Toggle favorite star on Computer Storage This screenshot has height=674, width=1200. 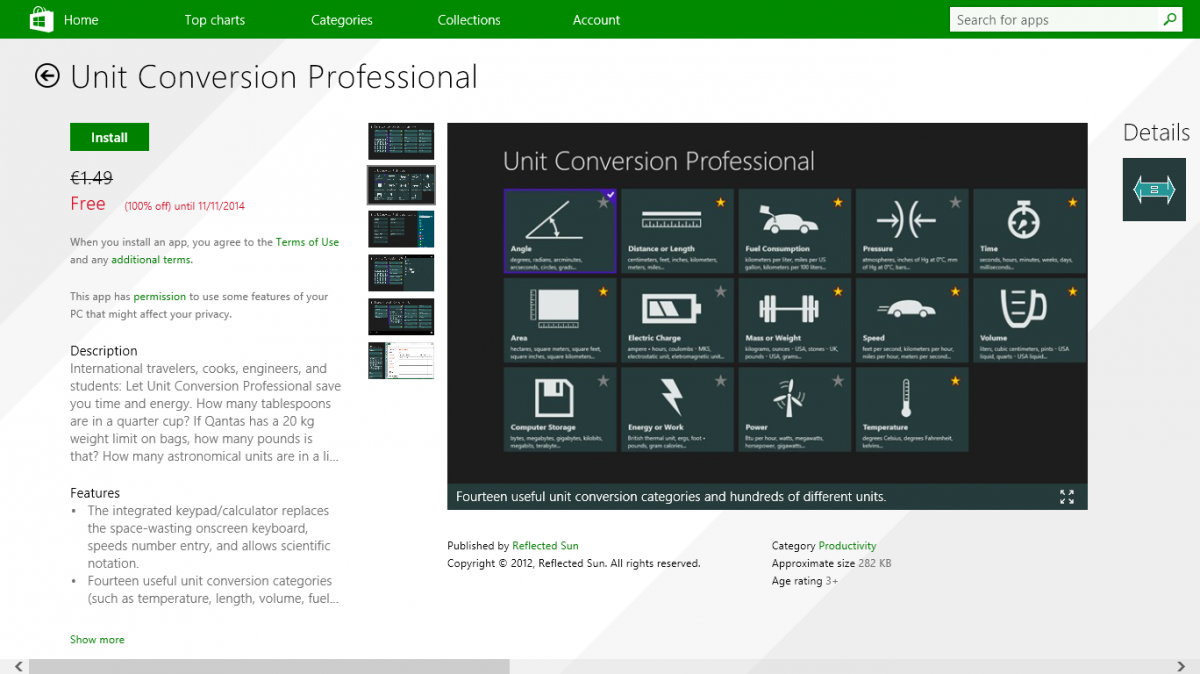[x=603, y=381]
